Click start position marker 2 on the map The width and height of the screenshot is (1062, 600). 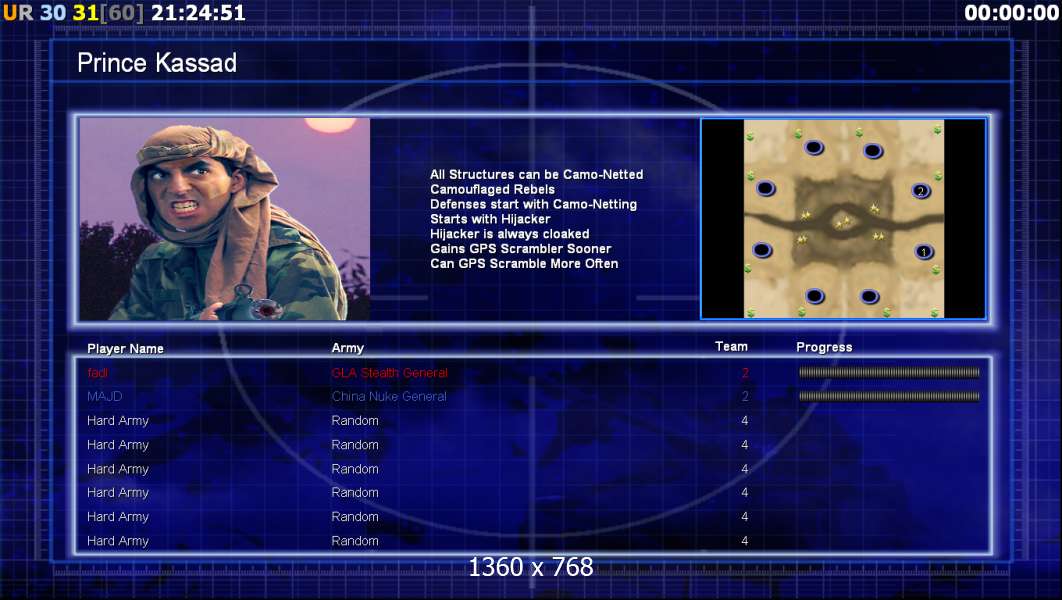(x=920, y=191)
